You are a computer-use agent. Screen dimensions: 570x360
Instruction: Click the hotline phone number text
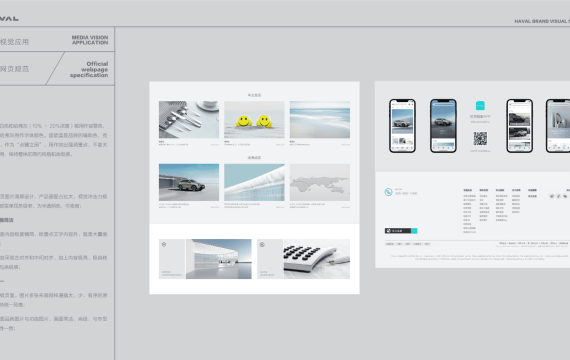point(406,193)
